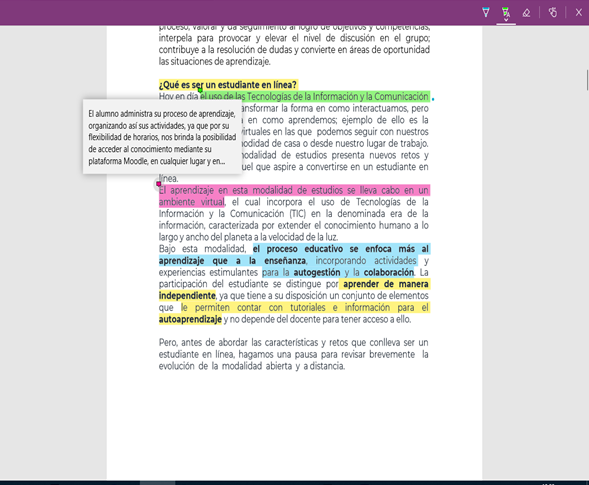Screen dimensions: 589x485
Task: Click the blue dot after 'Comunicación'
Action: (x=433, y=99)
